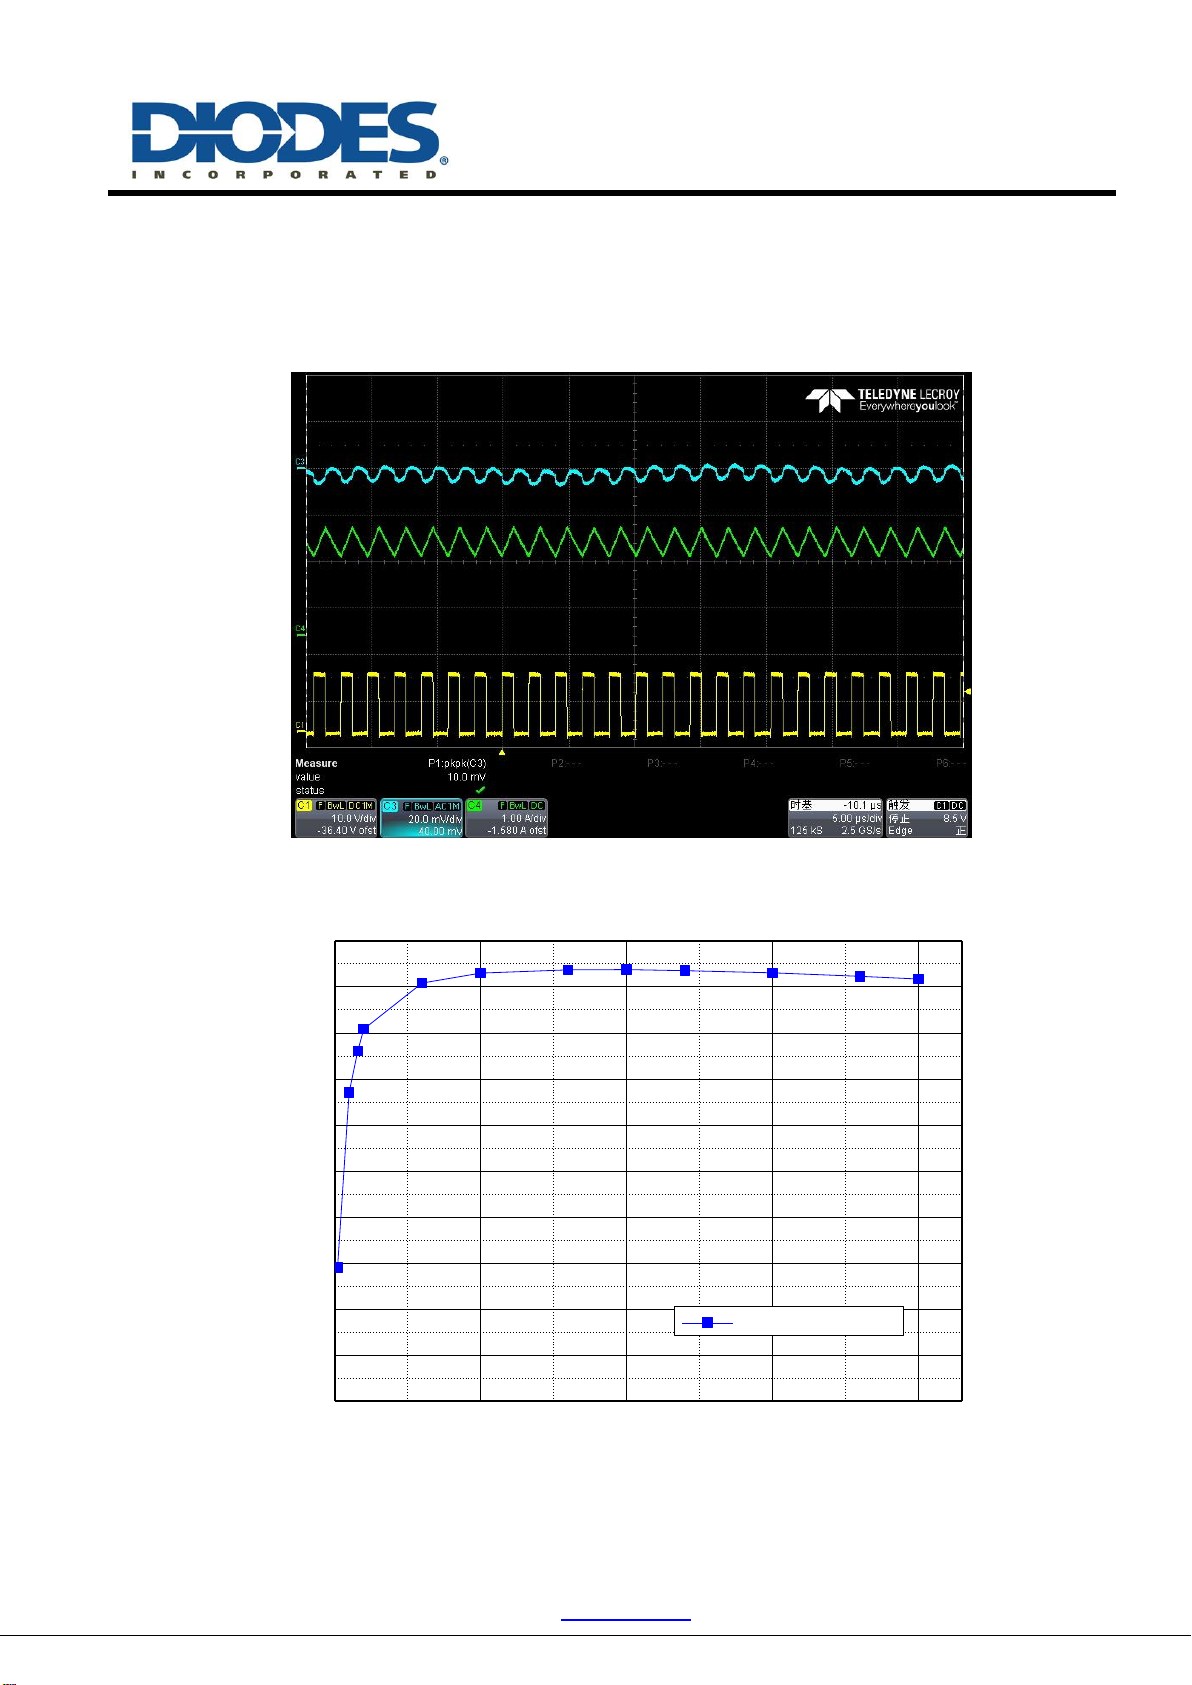Click the chart legend box

[x=789, y=1321]
